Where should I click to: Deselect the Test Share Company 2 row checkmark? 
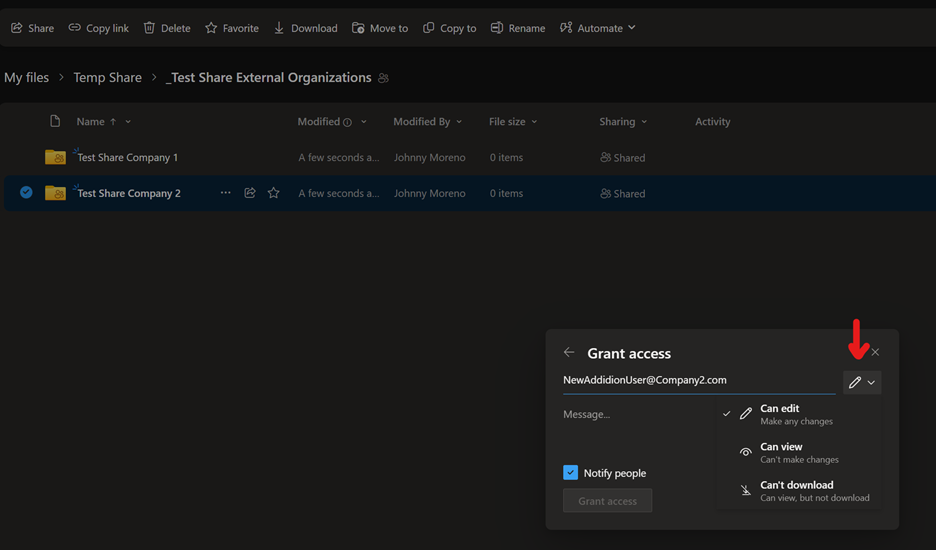tap(26, 192)
